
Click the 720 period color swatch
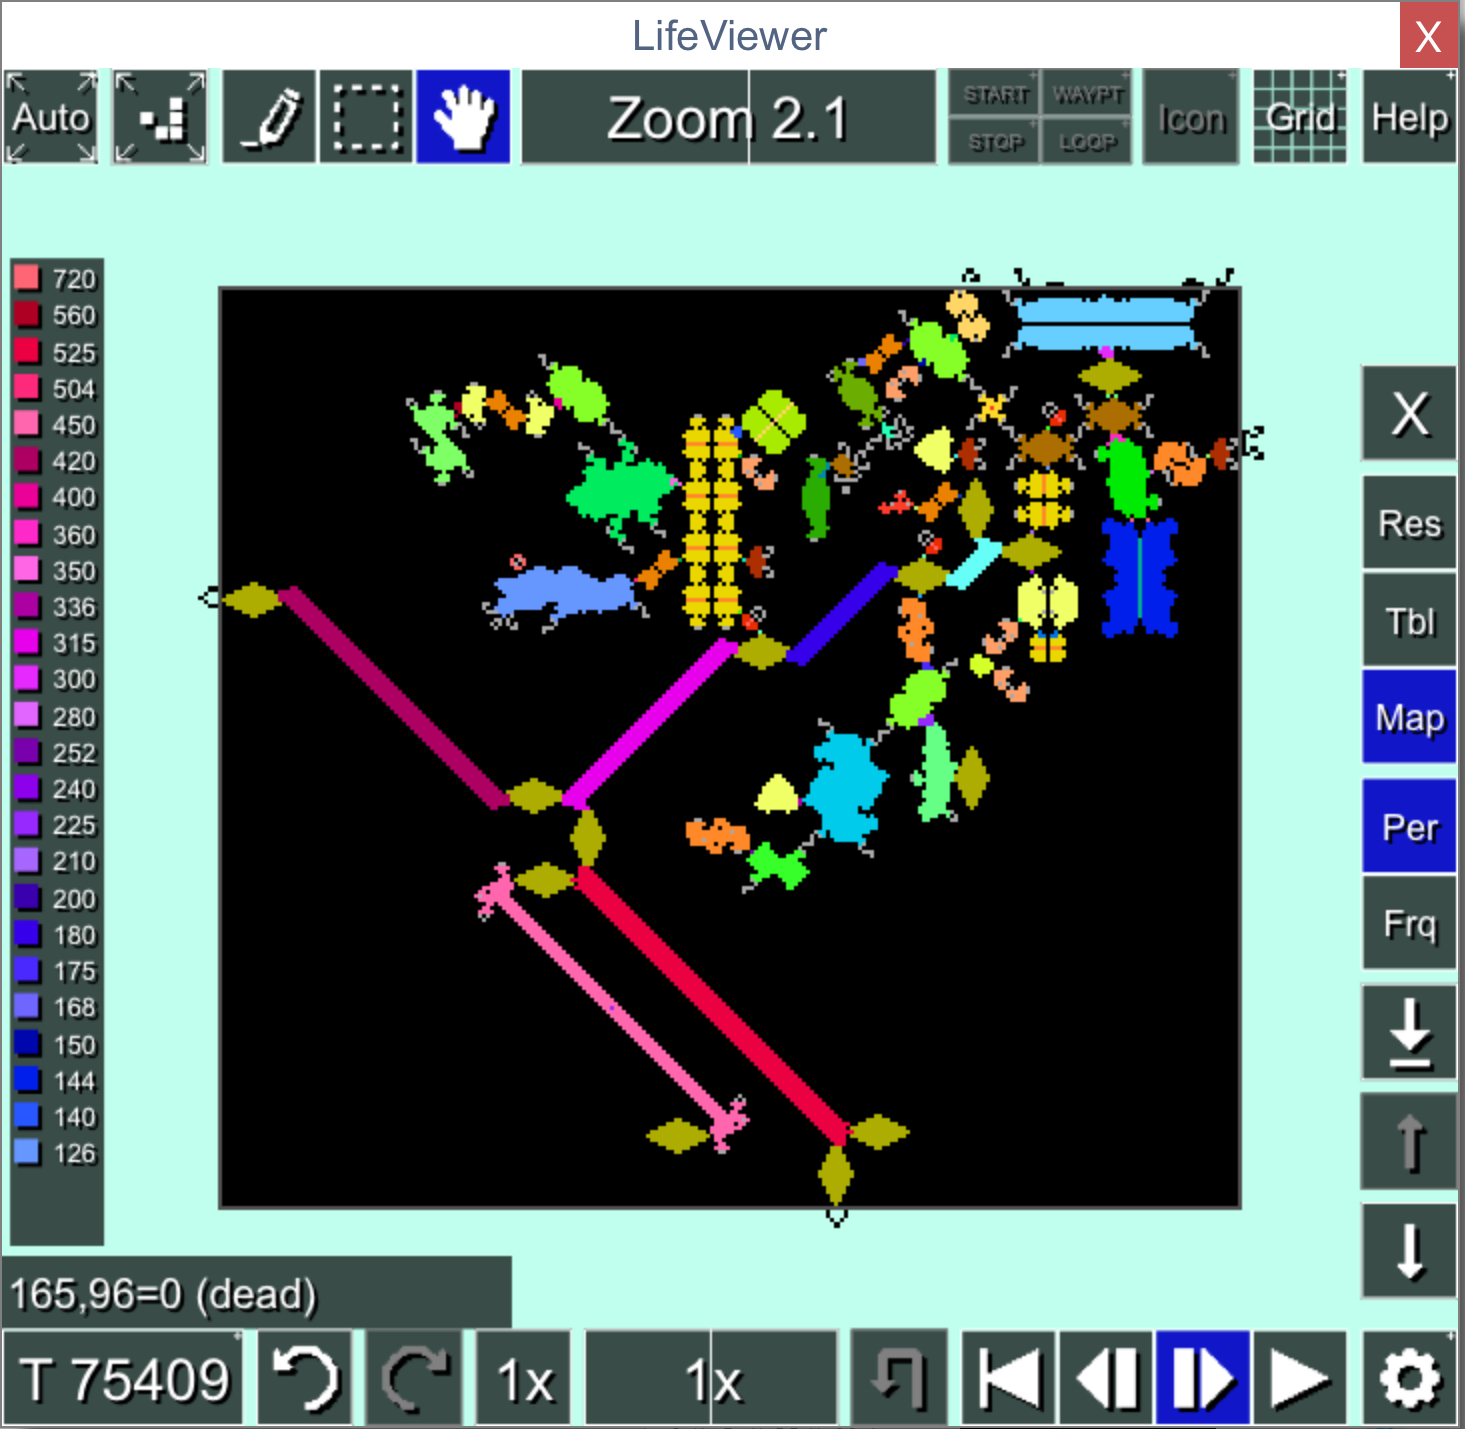coord(27,278)
